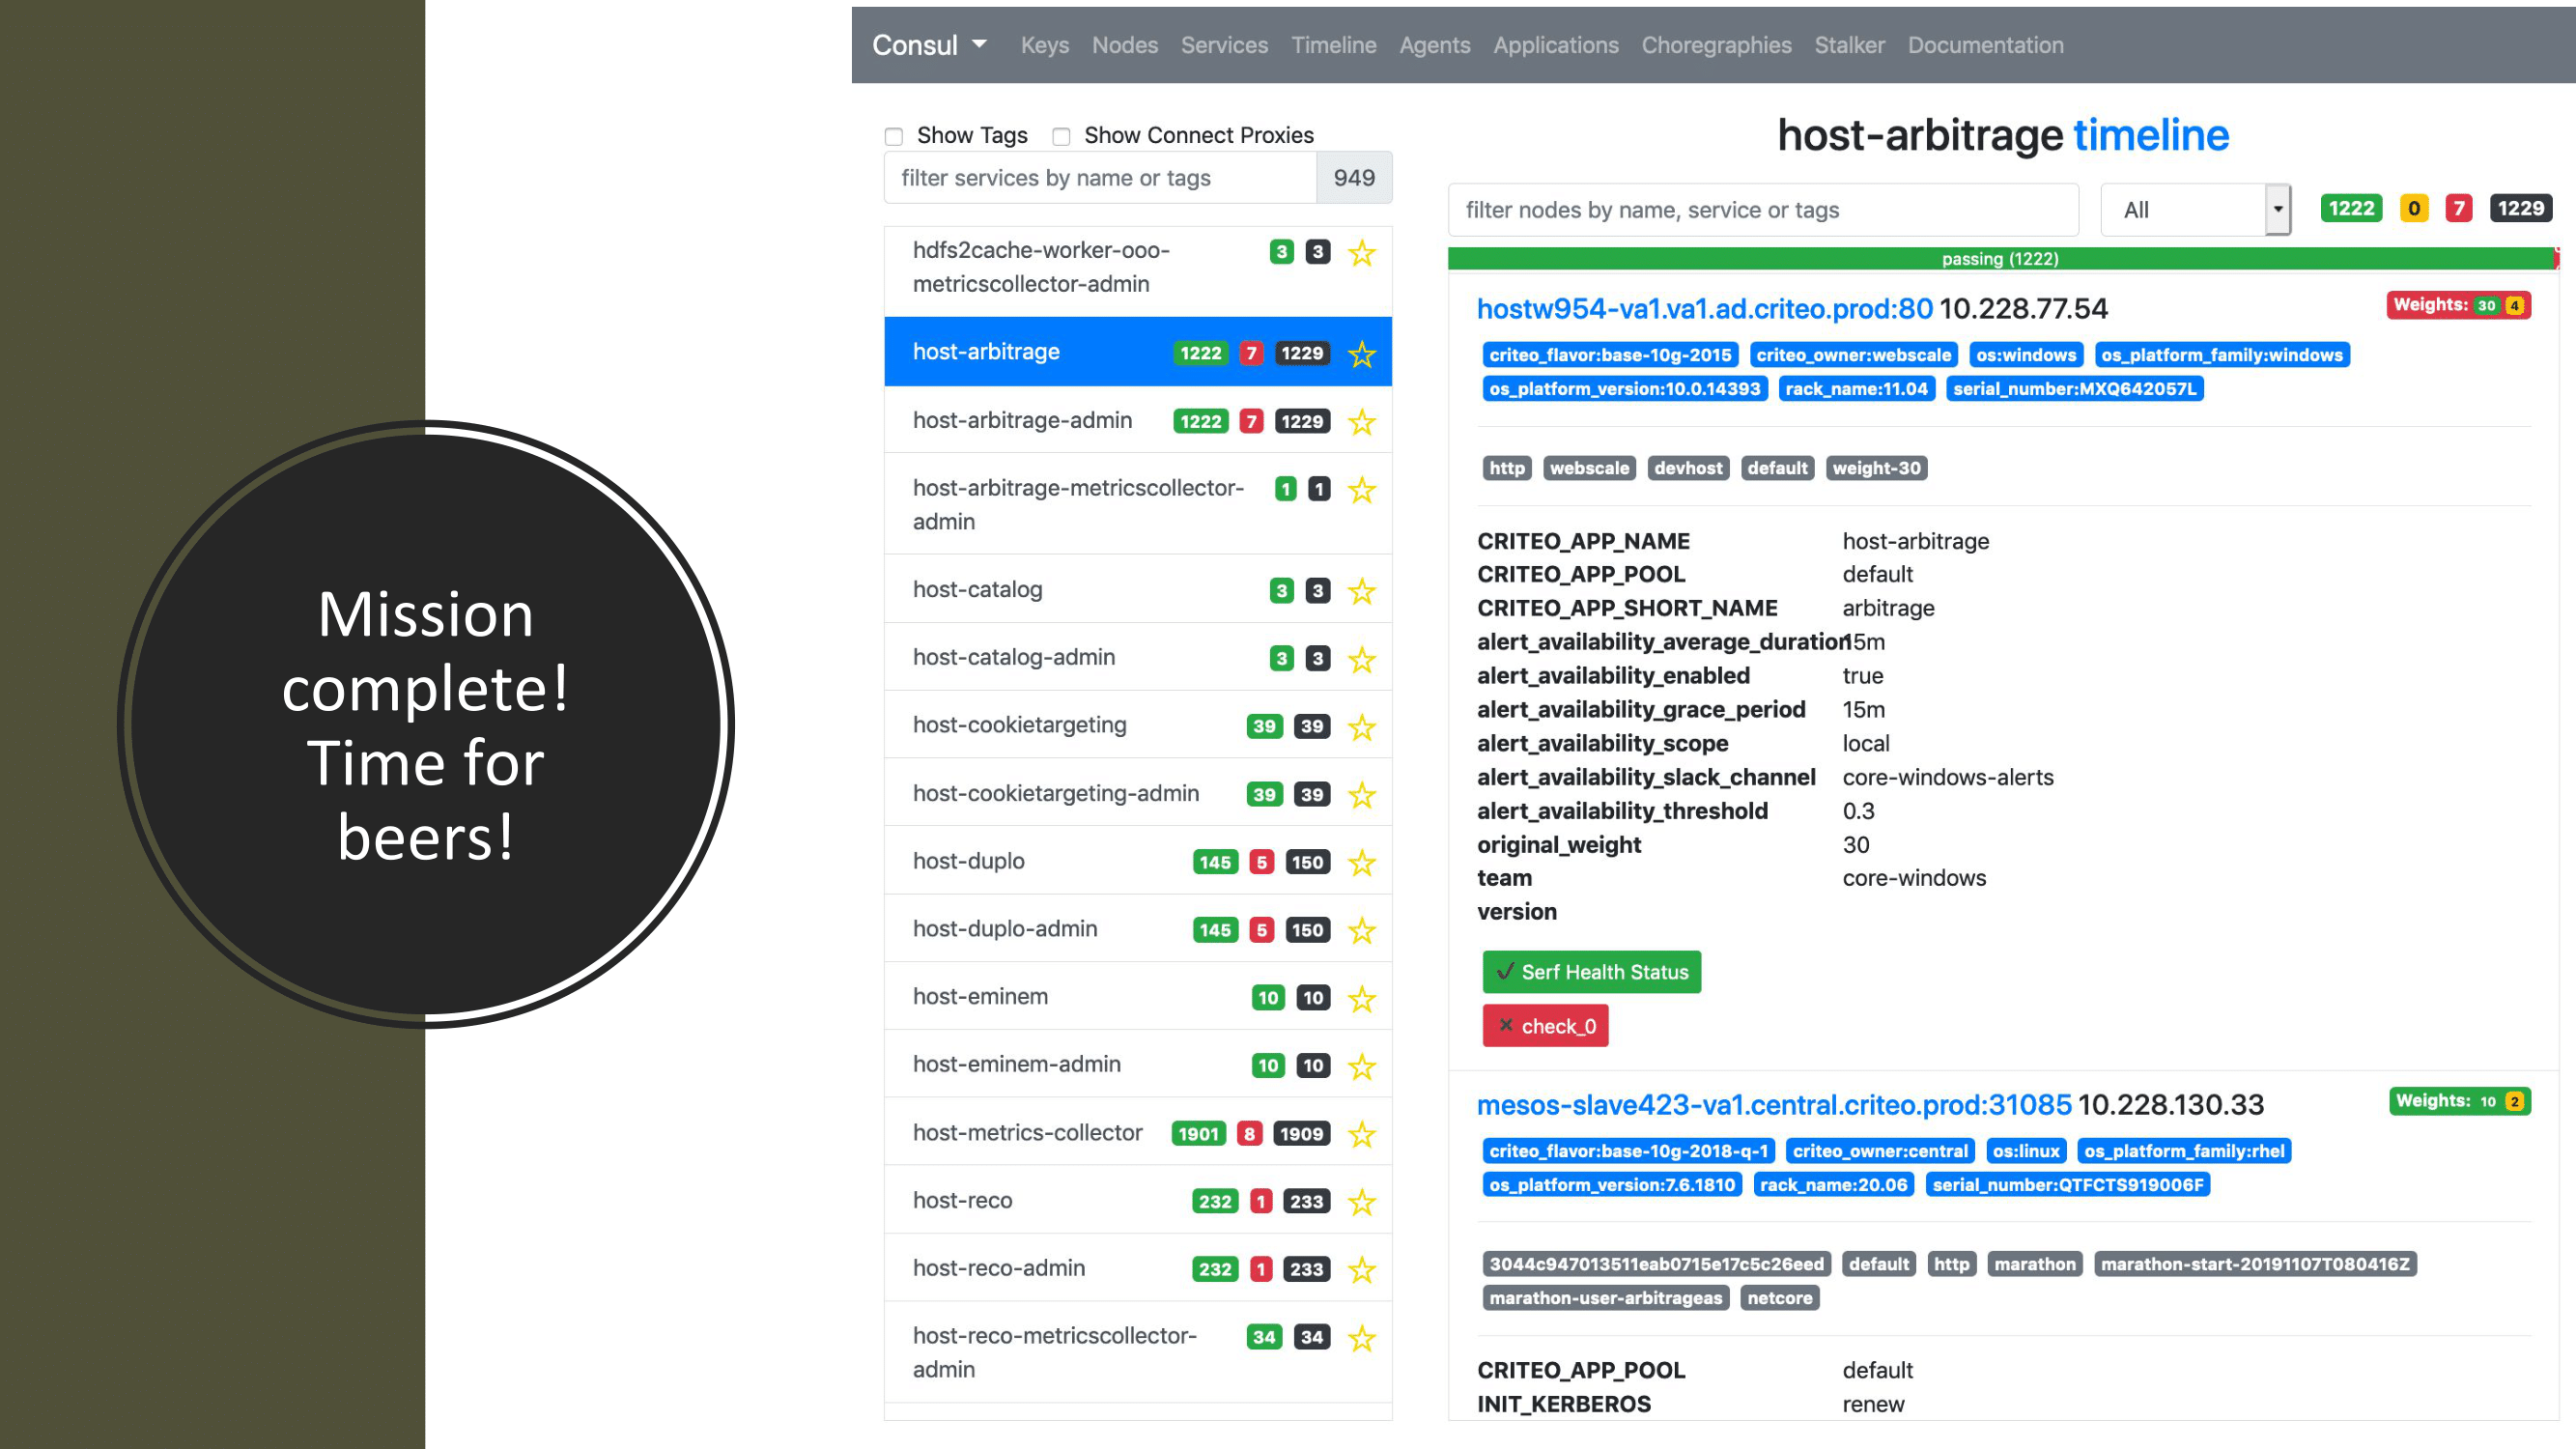
Task: Star host-eminem-admin service
Action: click(x=1361, y=1066)
